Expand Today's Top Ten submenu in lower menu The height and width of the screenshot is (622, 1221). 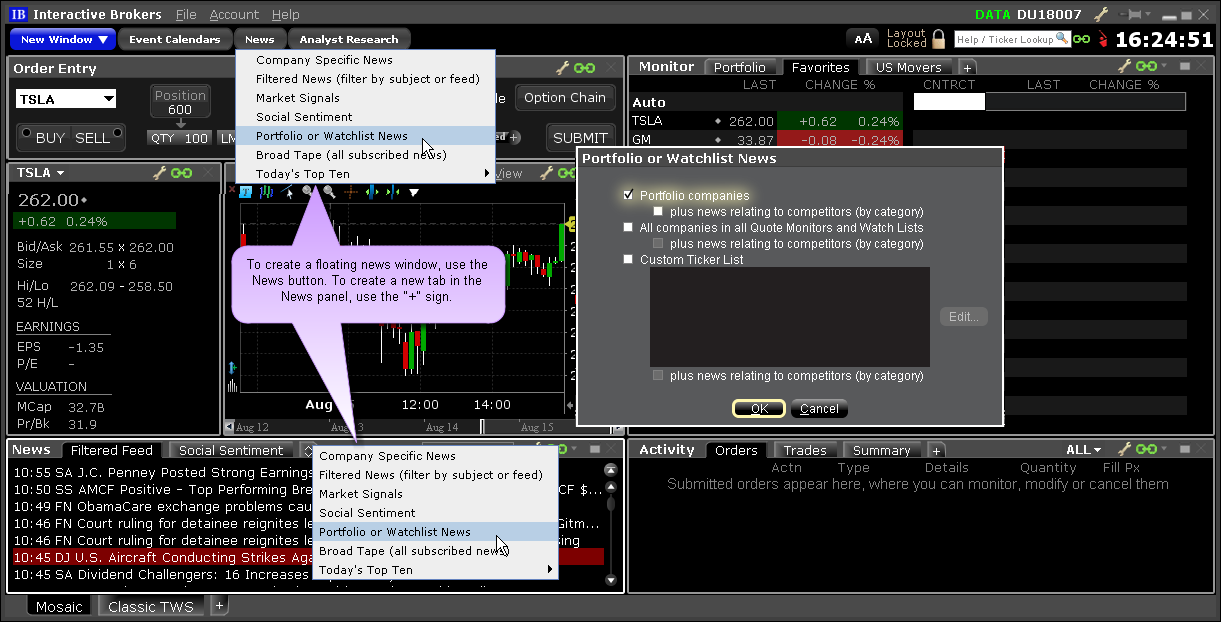(551, 570)
